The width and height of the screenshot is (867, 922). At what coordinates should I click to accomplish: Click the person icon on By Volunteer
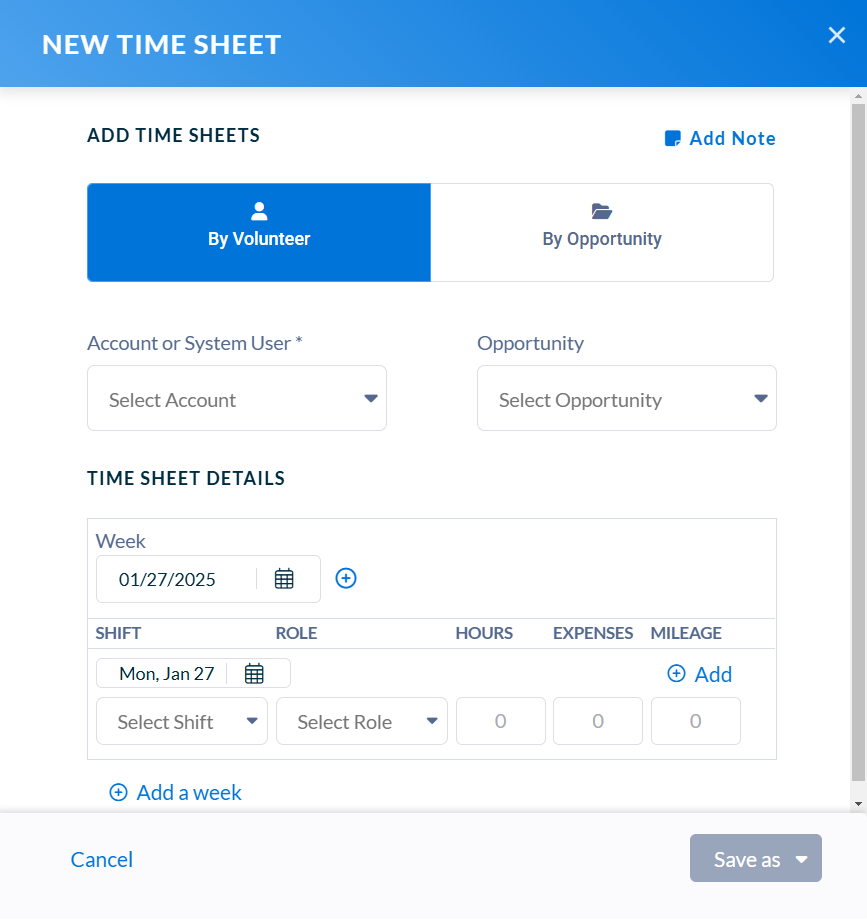pos(259,211)
